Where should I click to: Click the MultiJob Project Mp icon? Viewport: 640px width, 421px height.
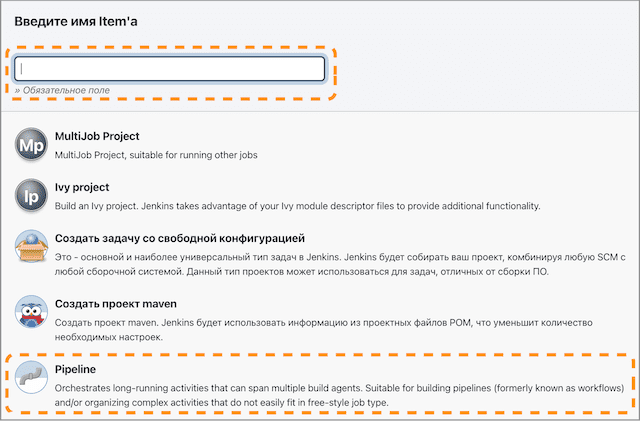[31, 146]
